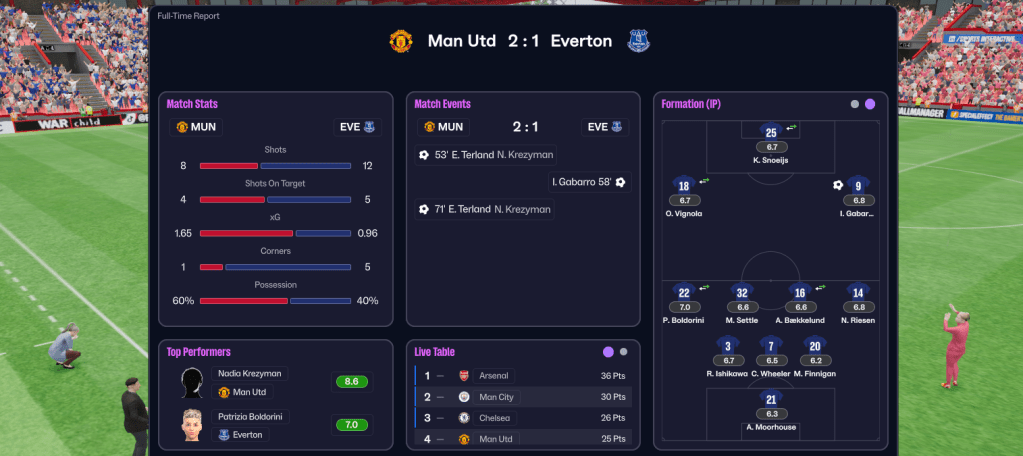Click the MUN team tag in Match Stats

point(193,127)
